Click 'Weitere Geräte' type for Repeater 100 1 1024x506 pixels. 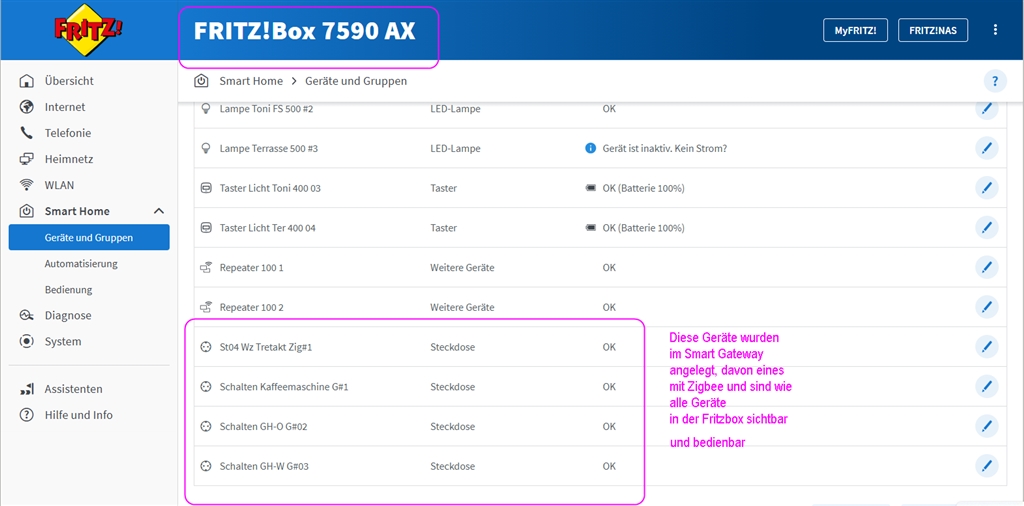click(462, 267)
